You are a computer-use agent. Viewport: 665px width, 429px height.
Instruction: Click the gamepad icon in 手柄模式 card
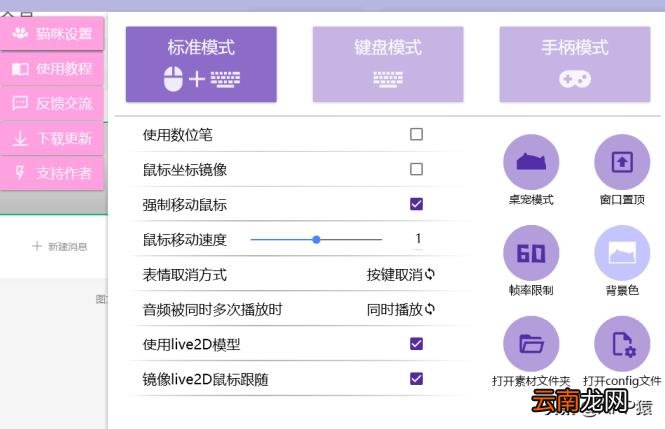coord(575,79)
